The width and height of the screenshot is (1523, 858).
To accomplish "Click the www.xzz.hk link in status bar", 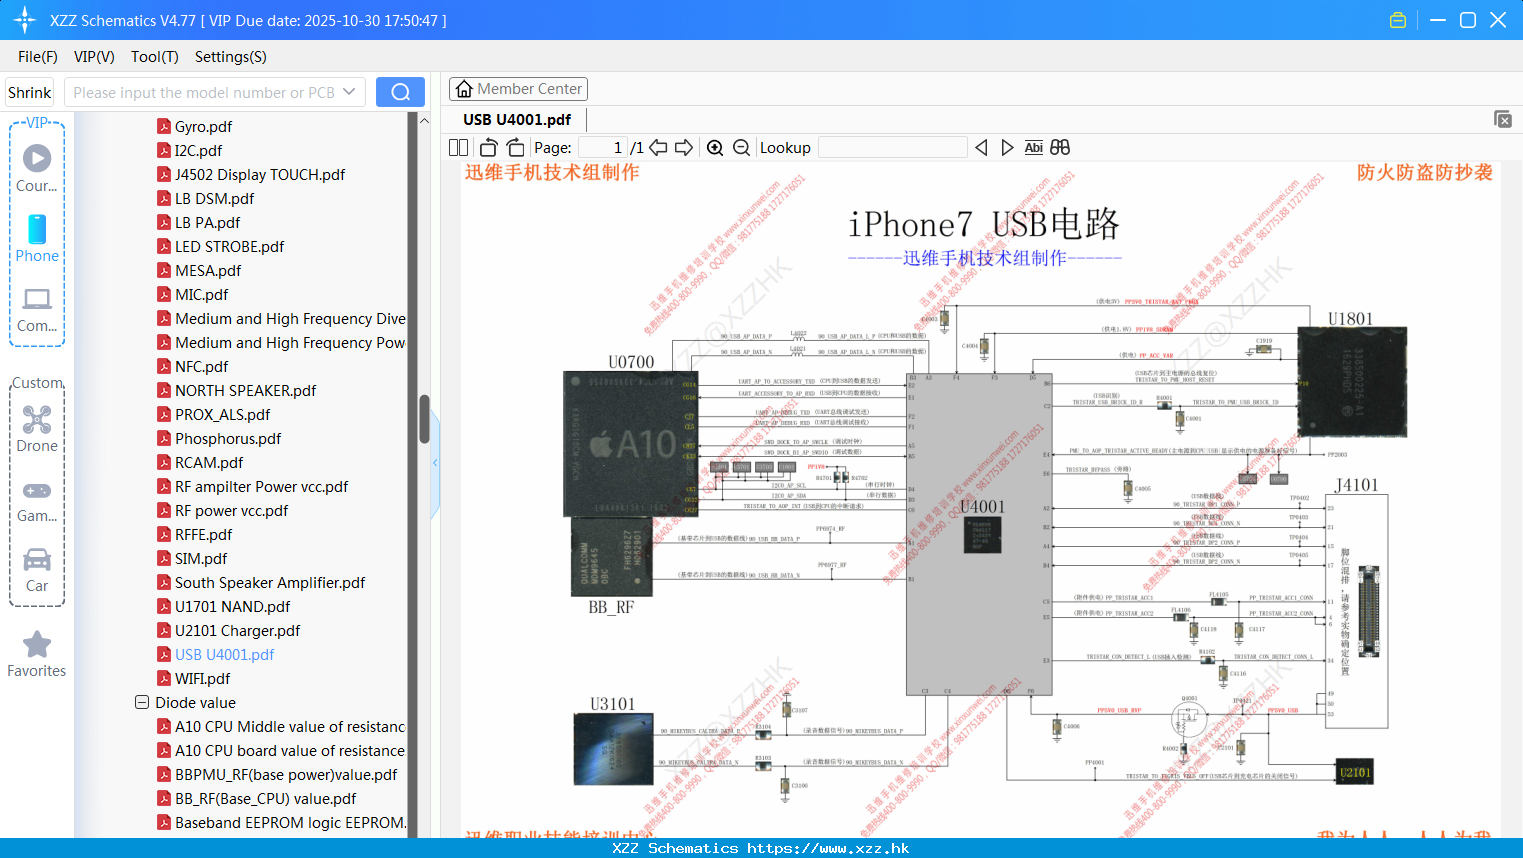I will click(x=828, y=848).
